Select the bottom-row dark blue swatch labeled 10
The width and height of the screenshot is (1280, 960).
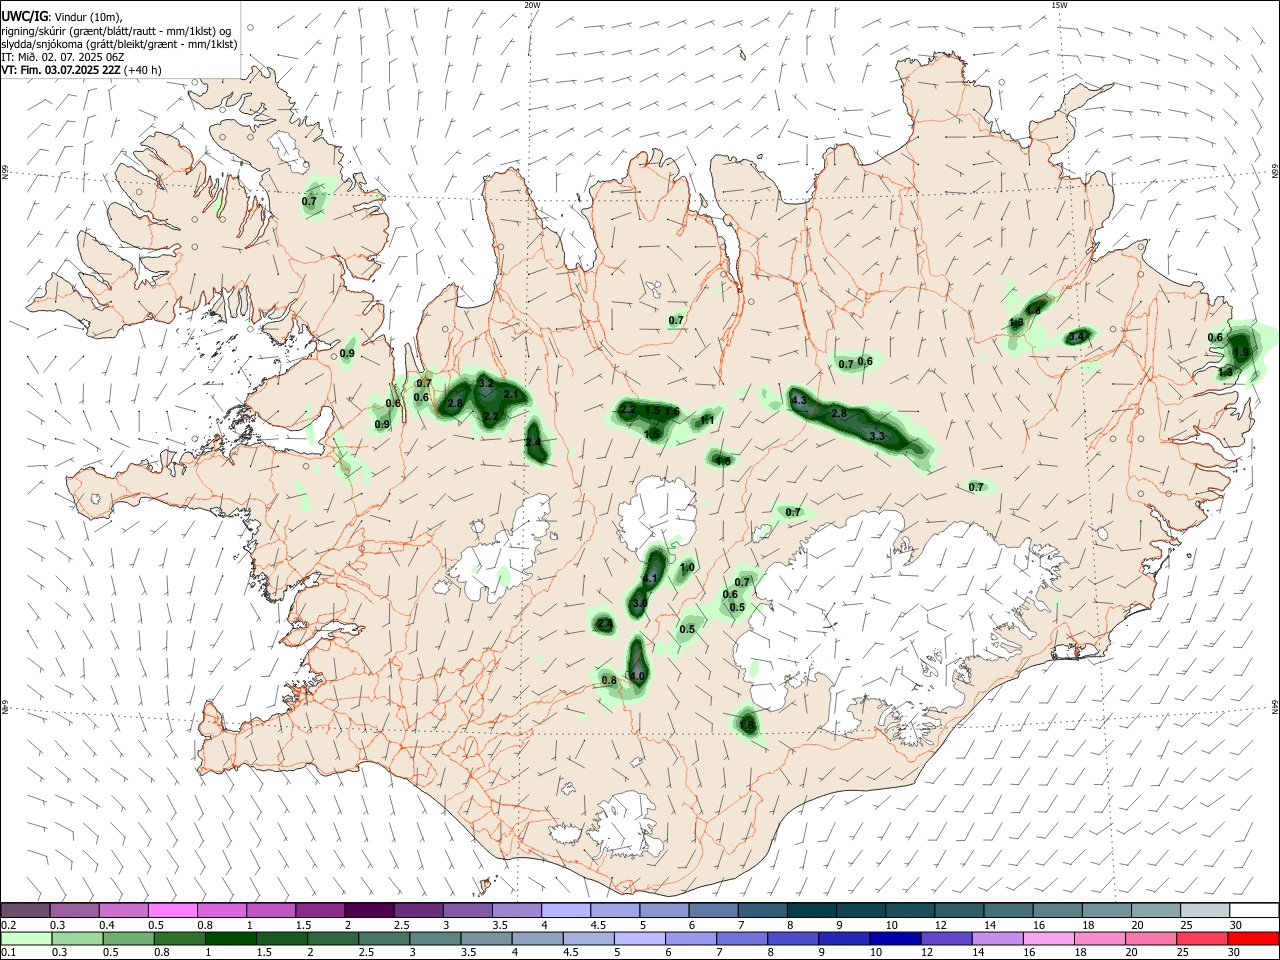(895, 938)
